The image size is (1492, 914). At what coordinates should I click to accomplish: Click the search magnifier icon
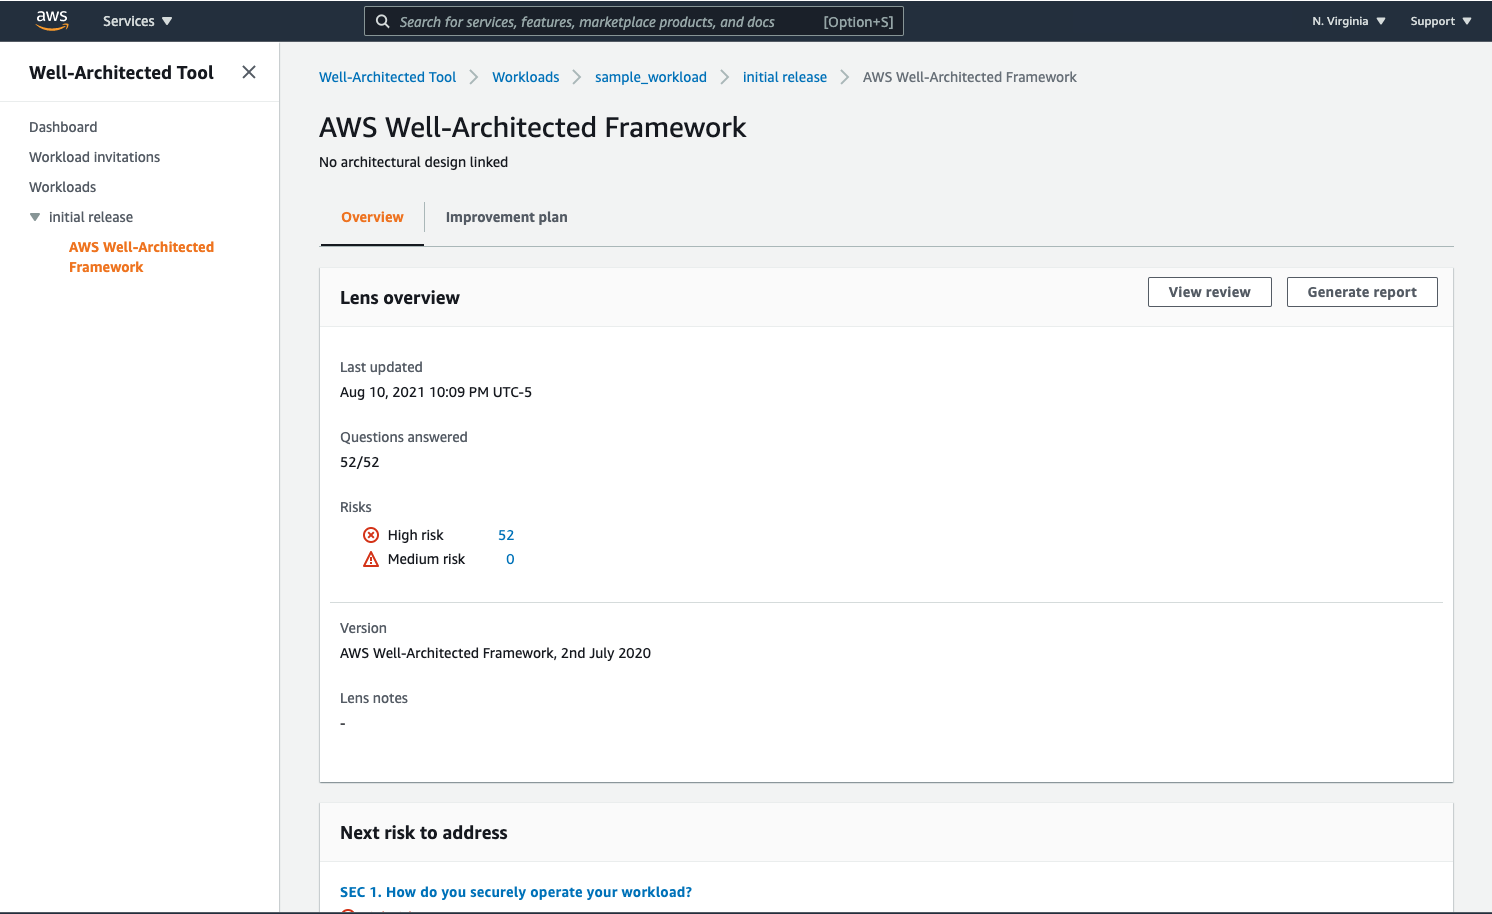(382, 21)
